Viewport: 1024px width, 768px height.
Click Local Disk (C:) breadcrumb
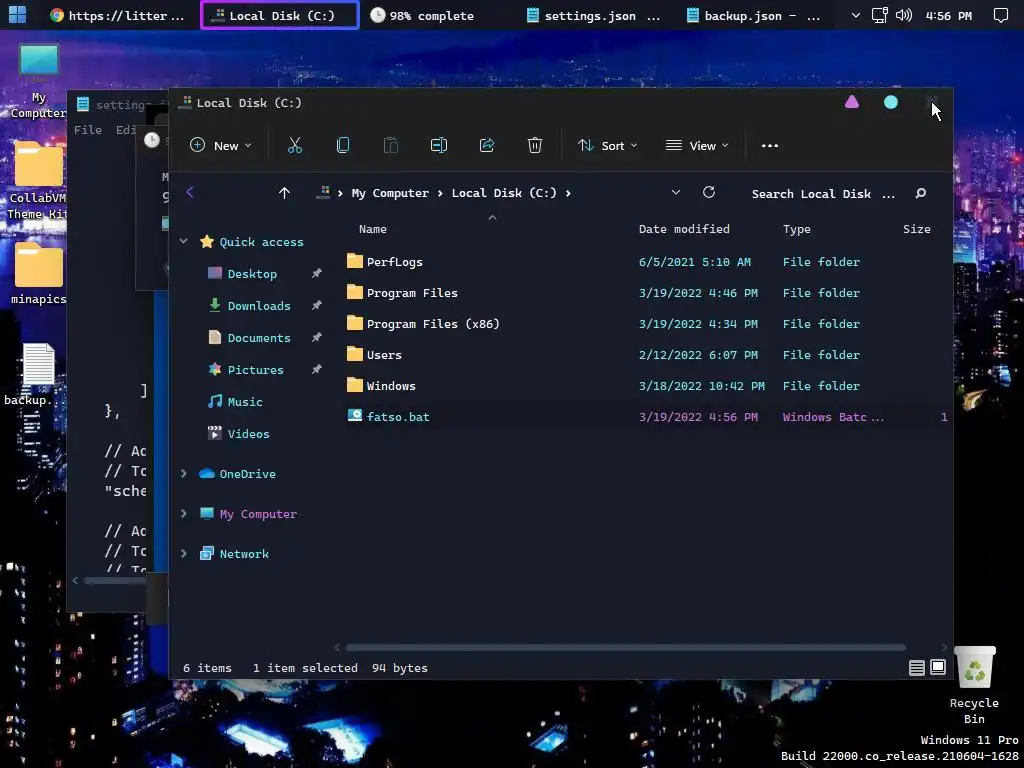(x=504, y=193)
